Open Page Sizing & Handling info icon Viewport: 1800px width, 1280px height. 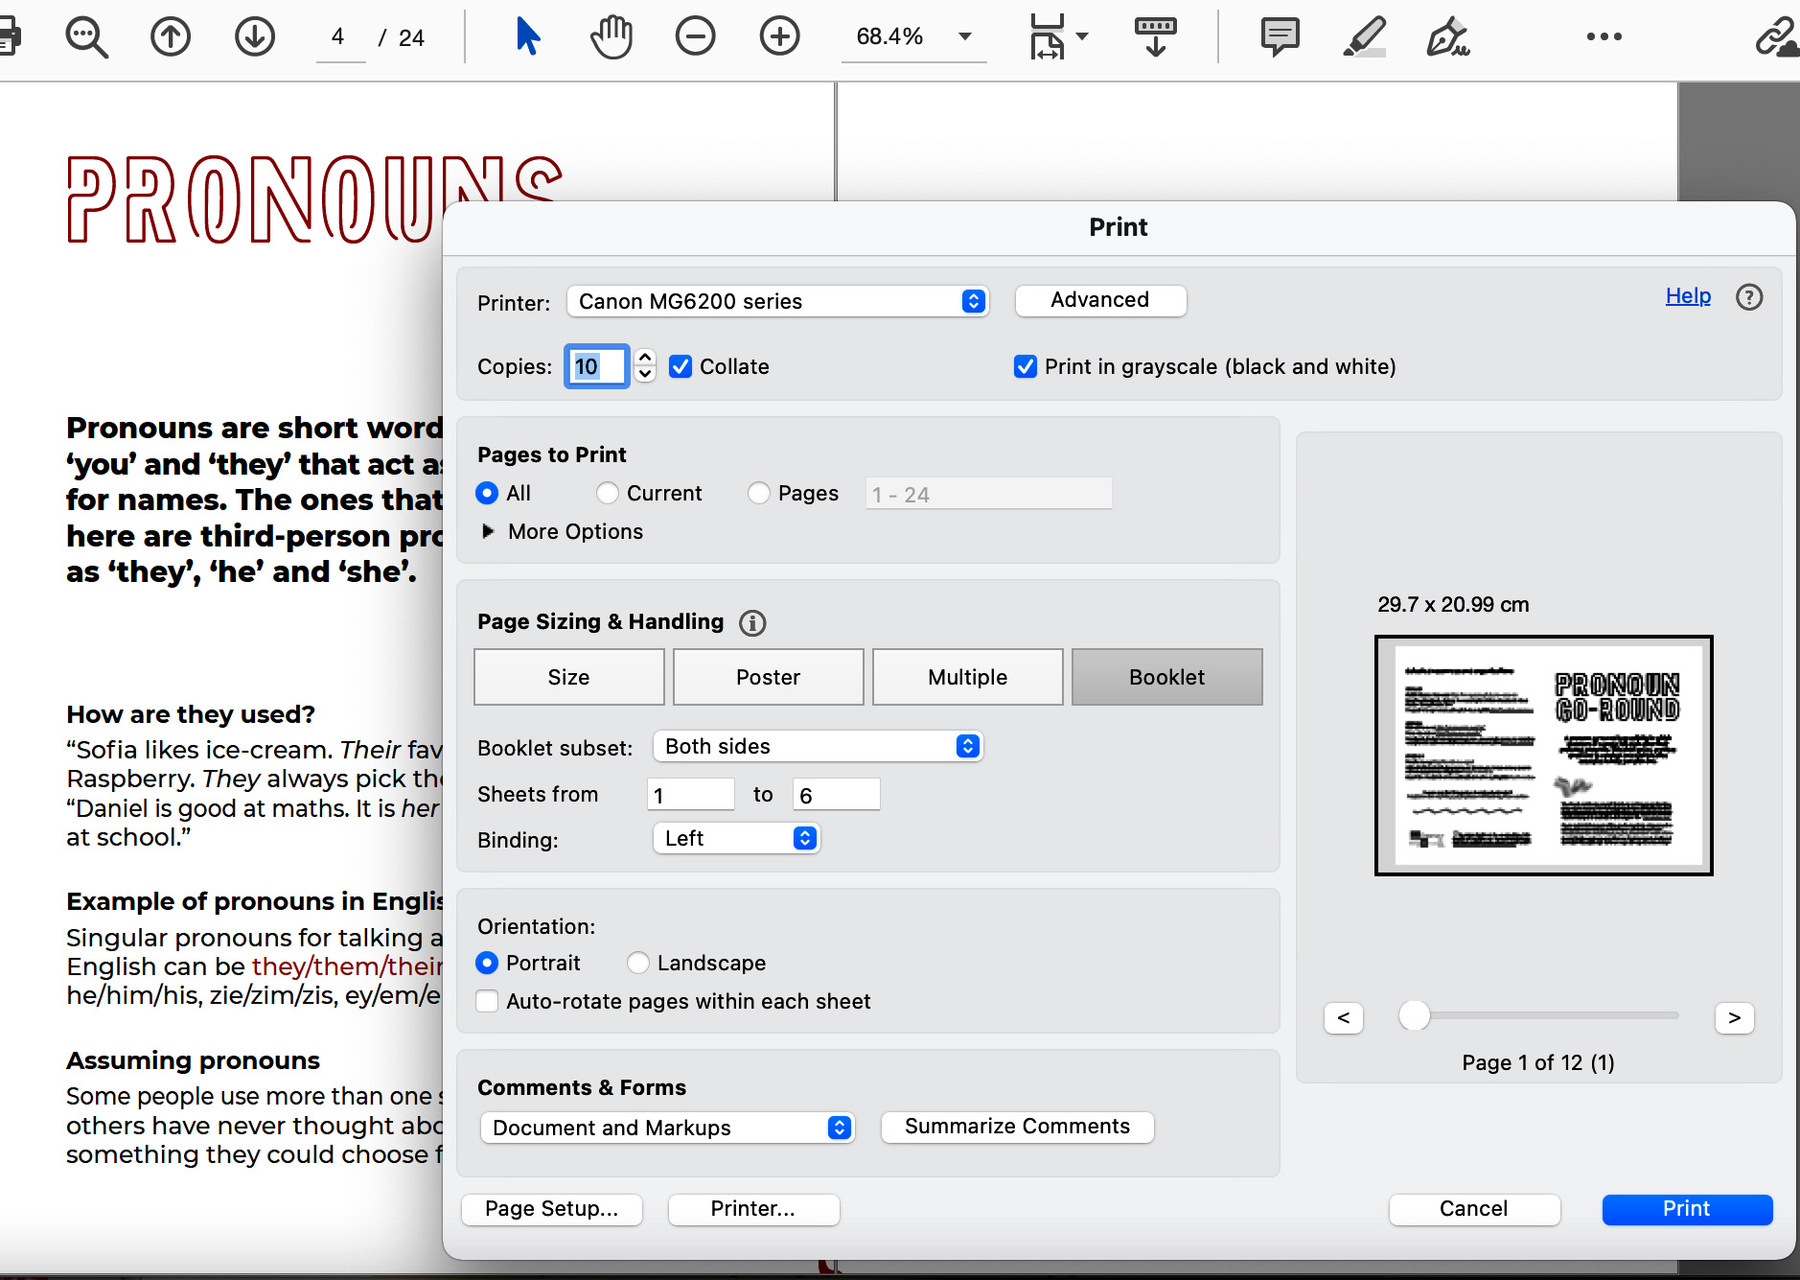click(x=752, y=623)
